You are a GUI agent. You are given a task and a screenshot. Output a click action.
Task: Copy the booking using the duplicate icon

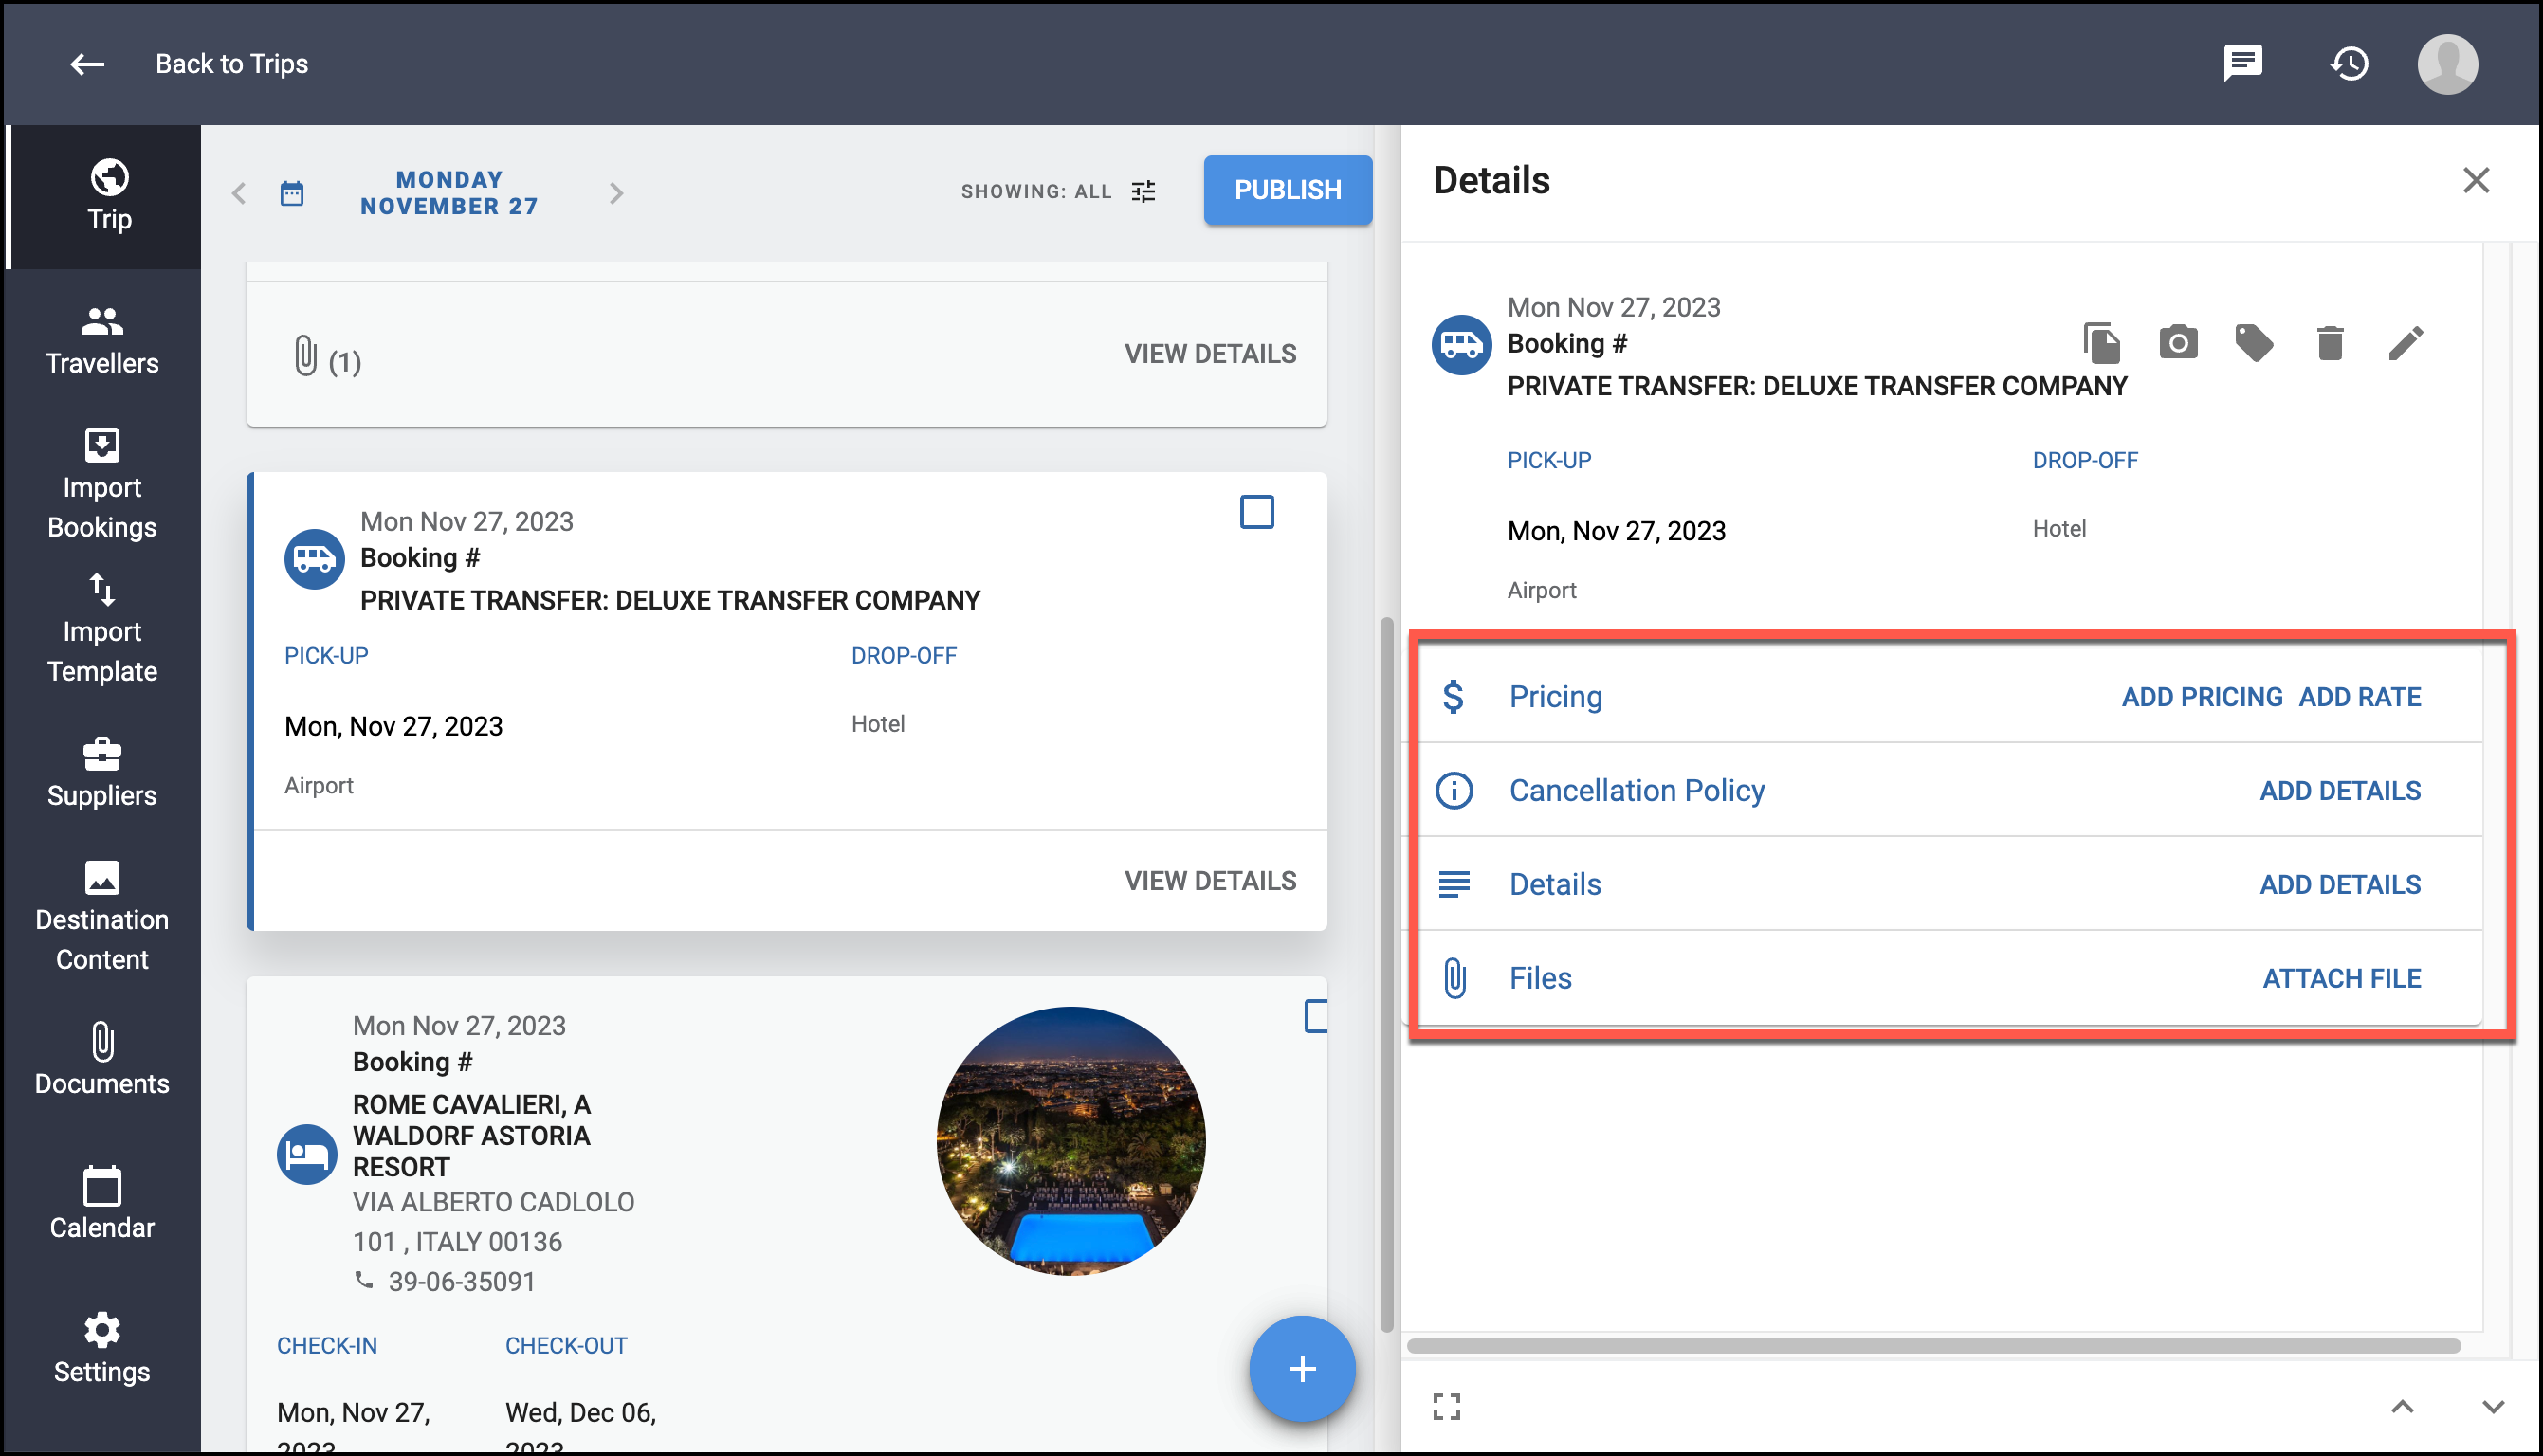coord(2102,343)
